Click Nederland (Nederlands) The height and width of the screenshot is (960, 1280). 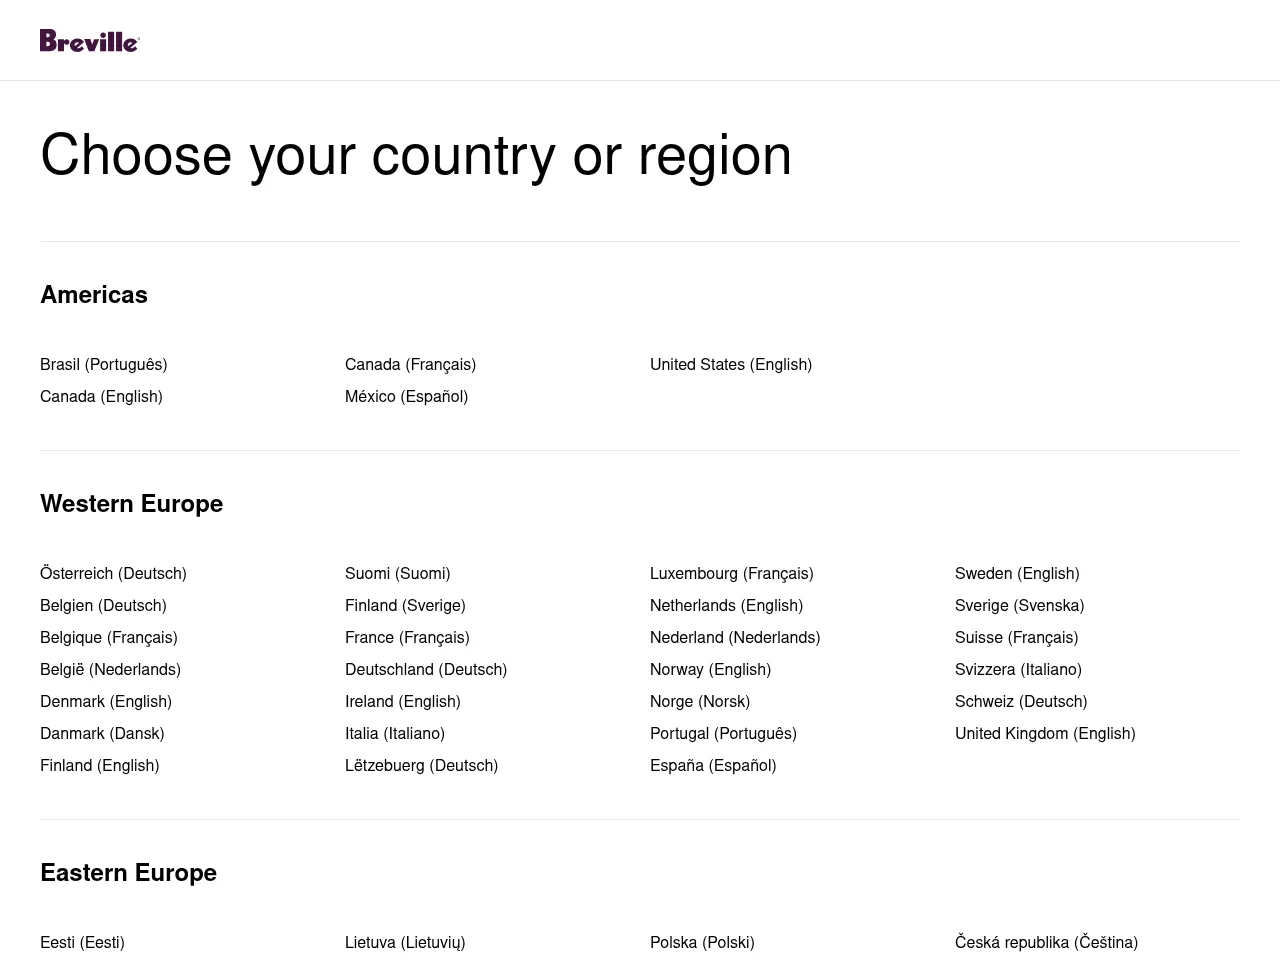(x=735, y=638)
